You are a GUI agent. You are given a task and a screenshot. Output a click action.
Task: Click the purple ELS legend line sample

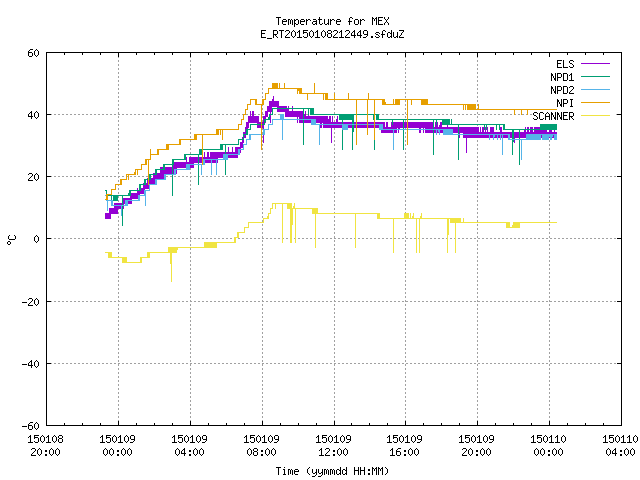tap(595, 64)
